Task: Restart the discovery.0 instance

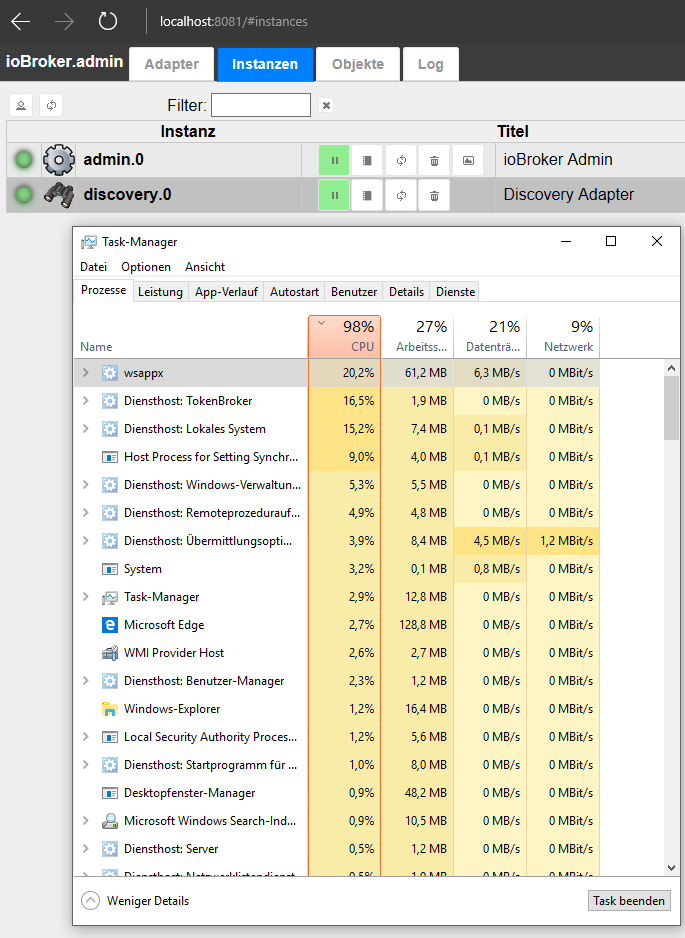Action: [x=401, y=195]
